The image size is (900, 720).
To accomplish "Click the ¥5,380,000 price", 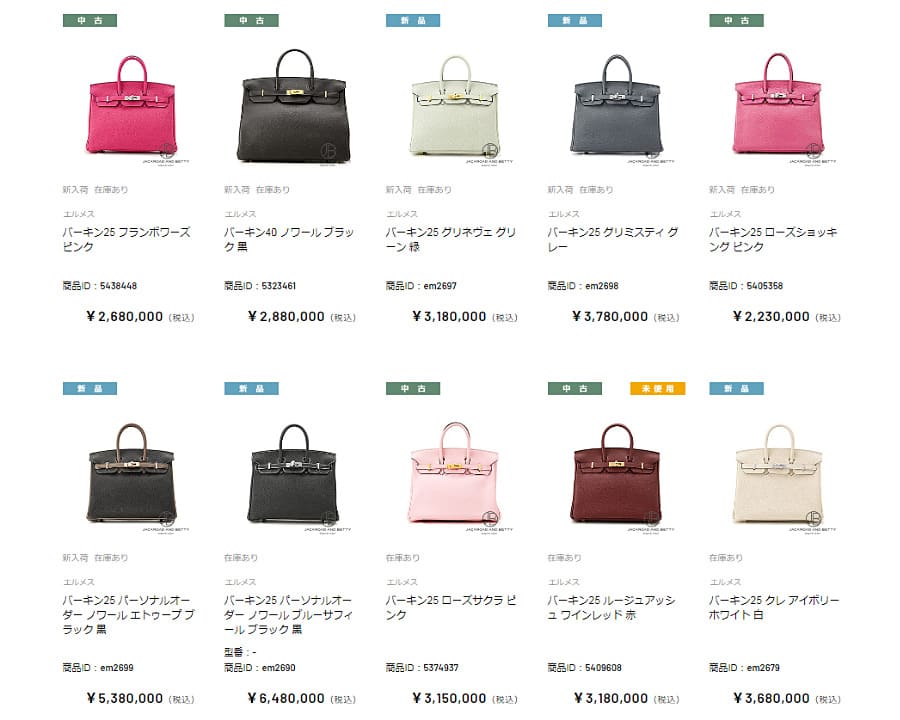I will 125,698.
